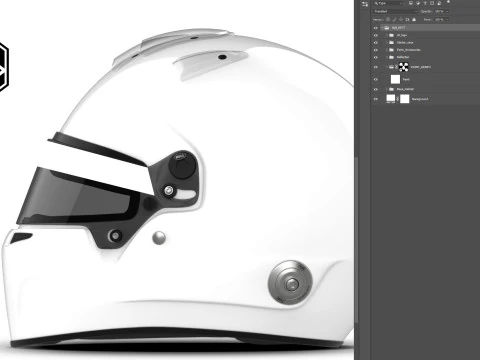Select the Background layer mask thumbnail
The width and height of the screenshot is (480, 360).
point(405,99)
